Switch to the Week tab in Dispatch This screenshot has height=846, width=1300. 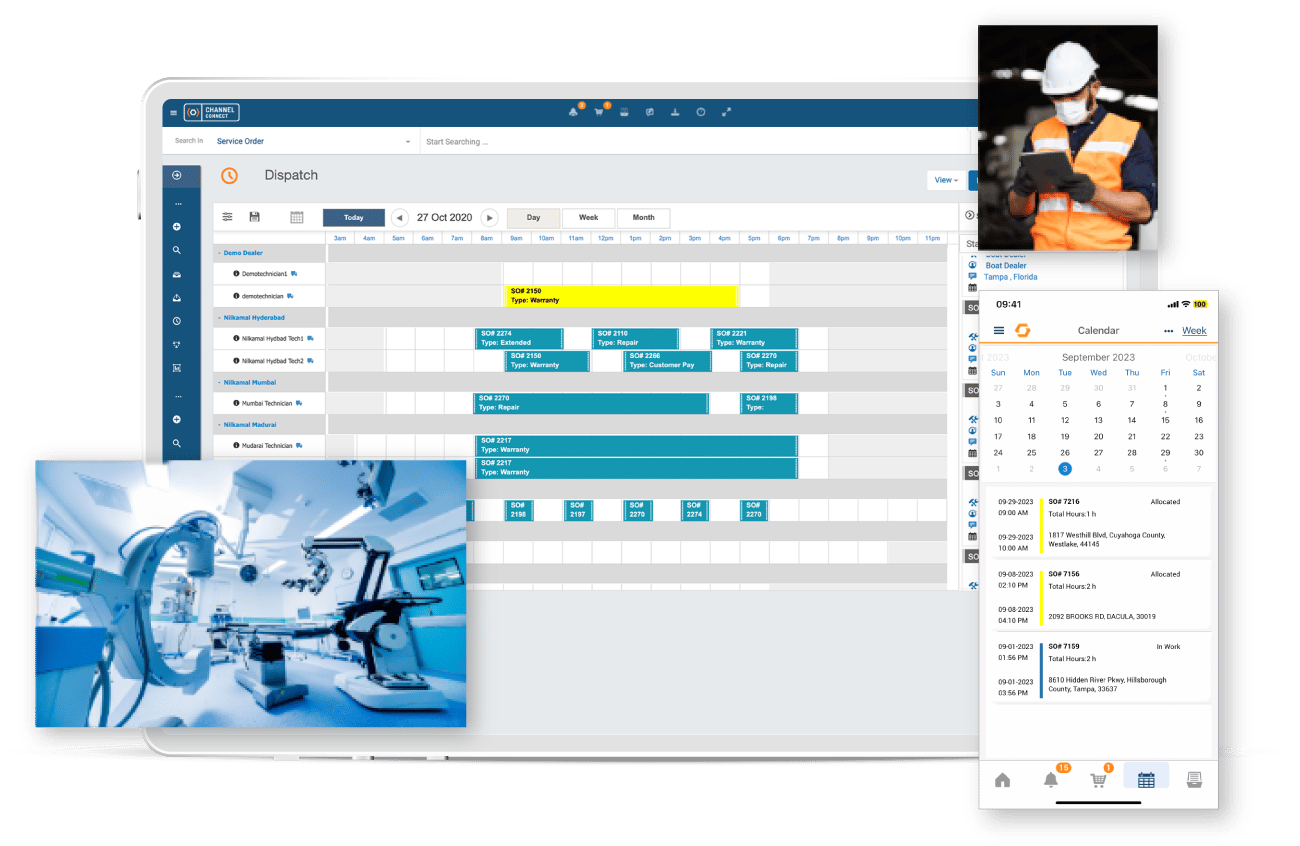coord(588,217)
